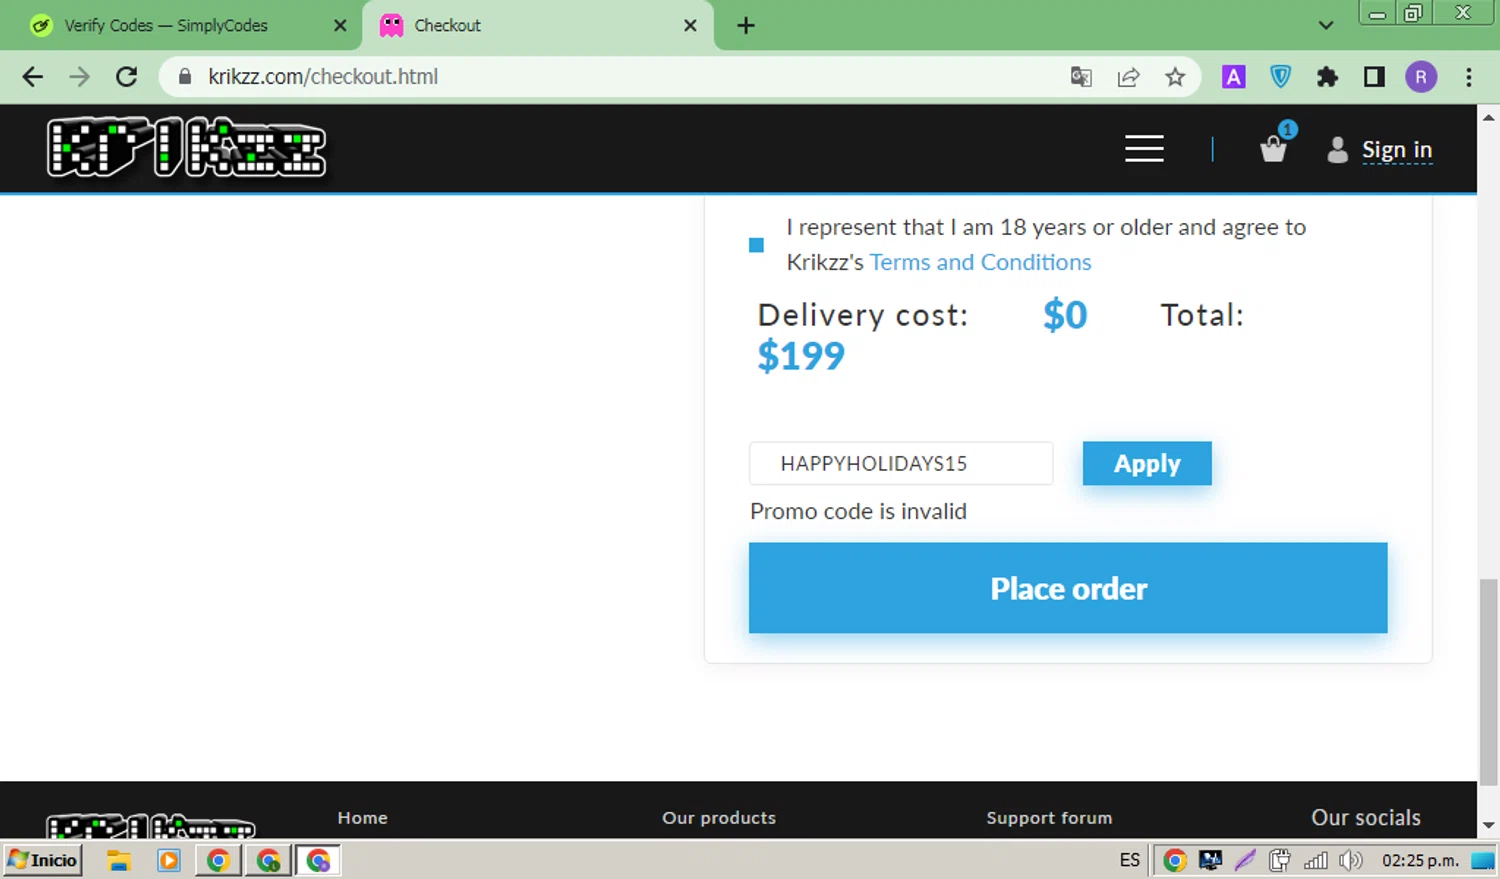This screenshot has width=1500, height=879.
Task: Click the padlock site info icon
Action: (x=185, y=77)
